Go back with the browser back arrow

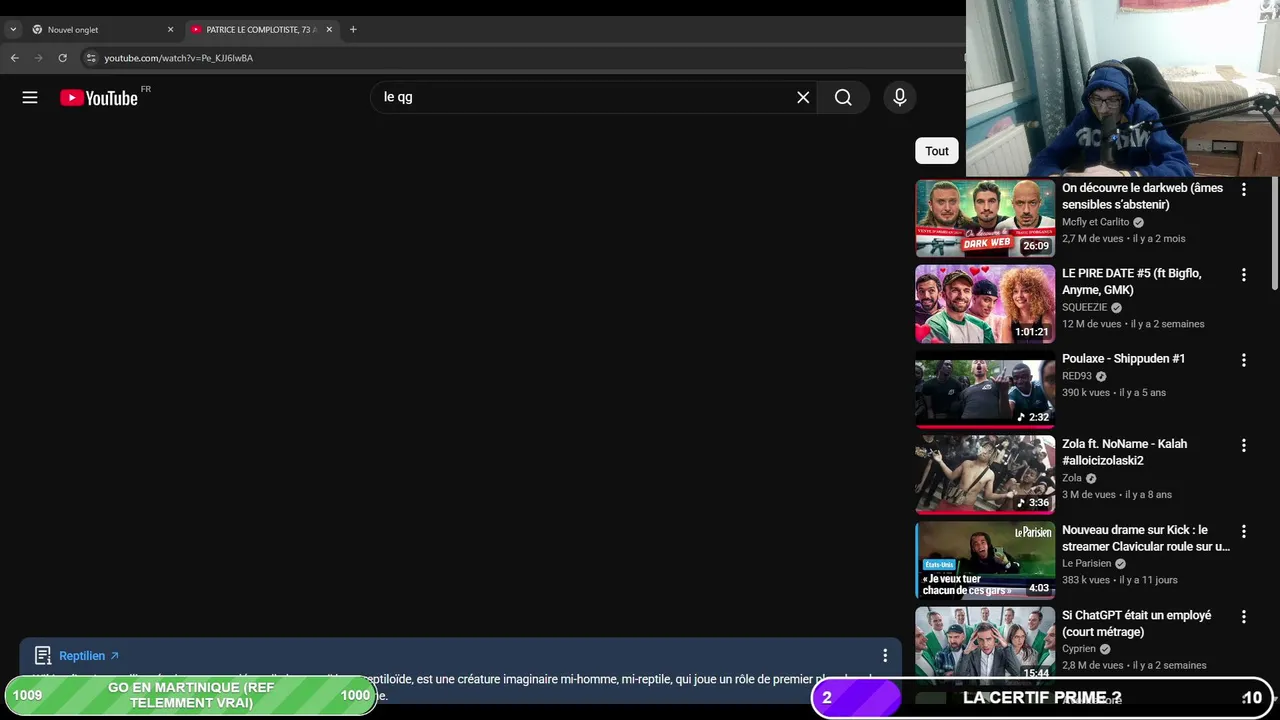pyautogui.click(x=14, y=58)
